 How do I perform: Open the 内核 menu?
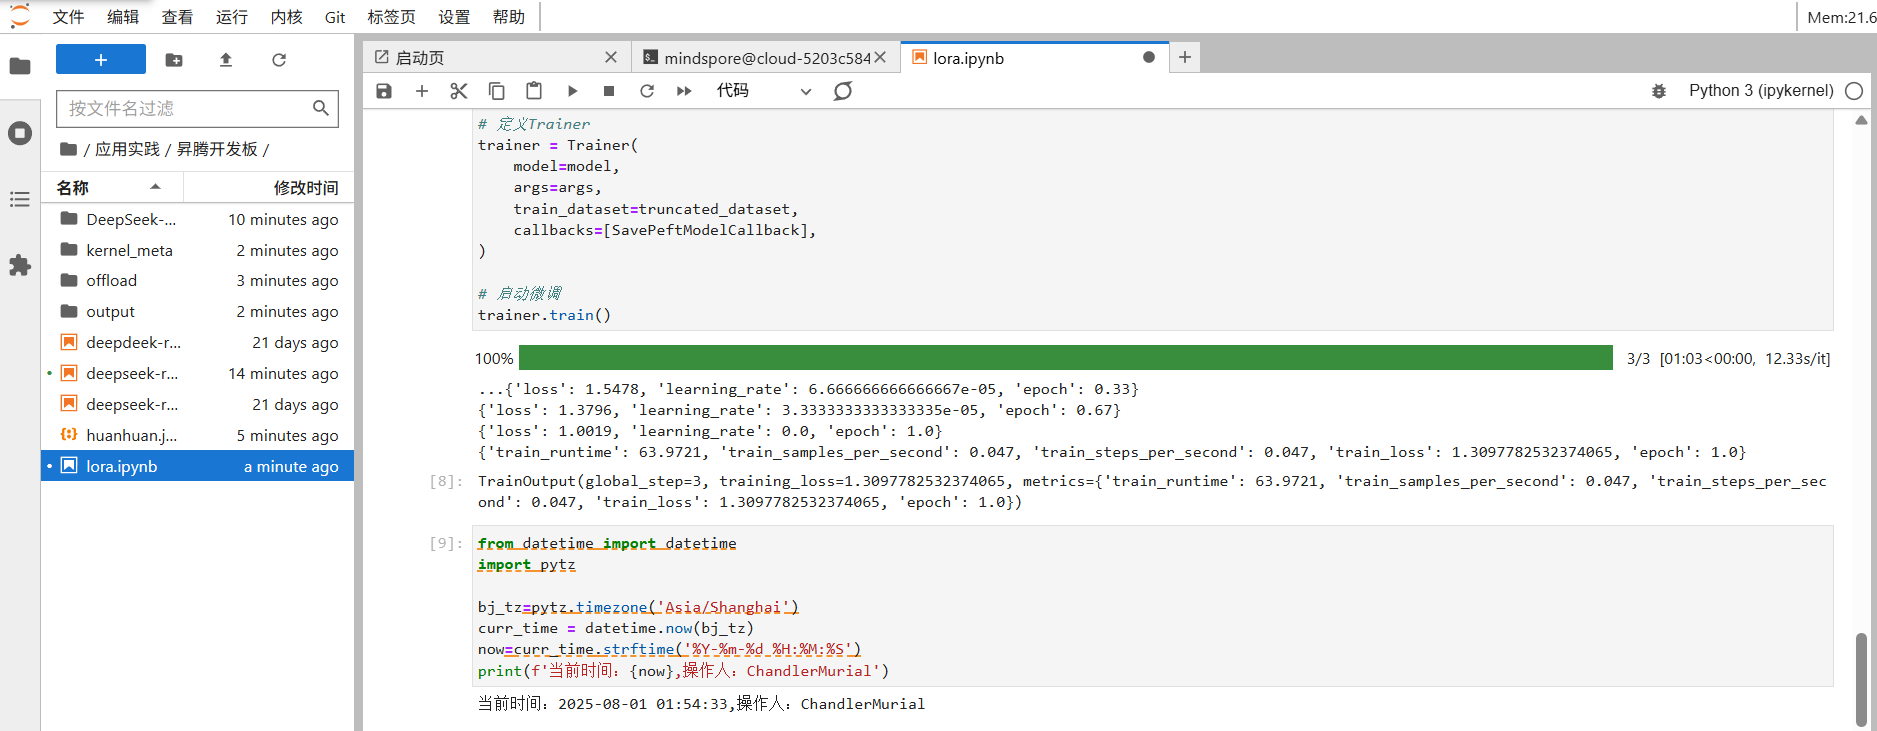(286, 17)
